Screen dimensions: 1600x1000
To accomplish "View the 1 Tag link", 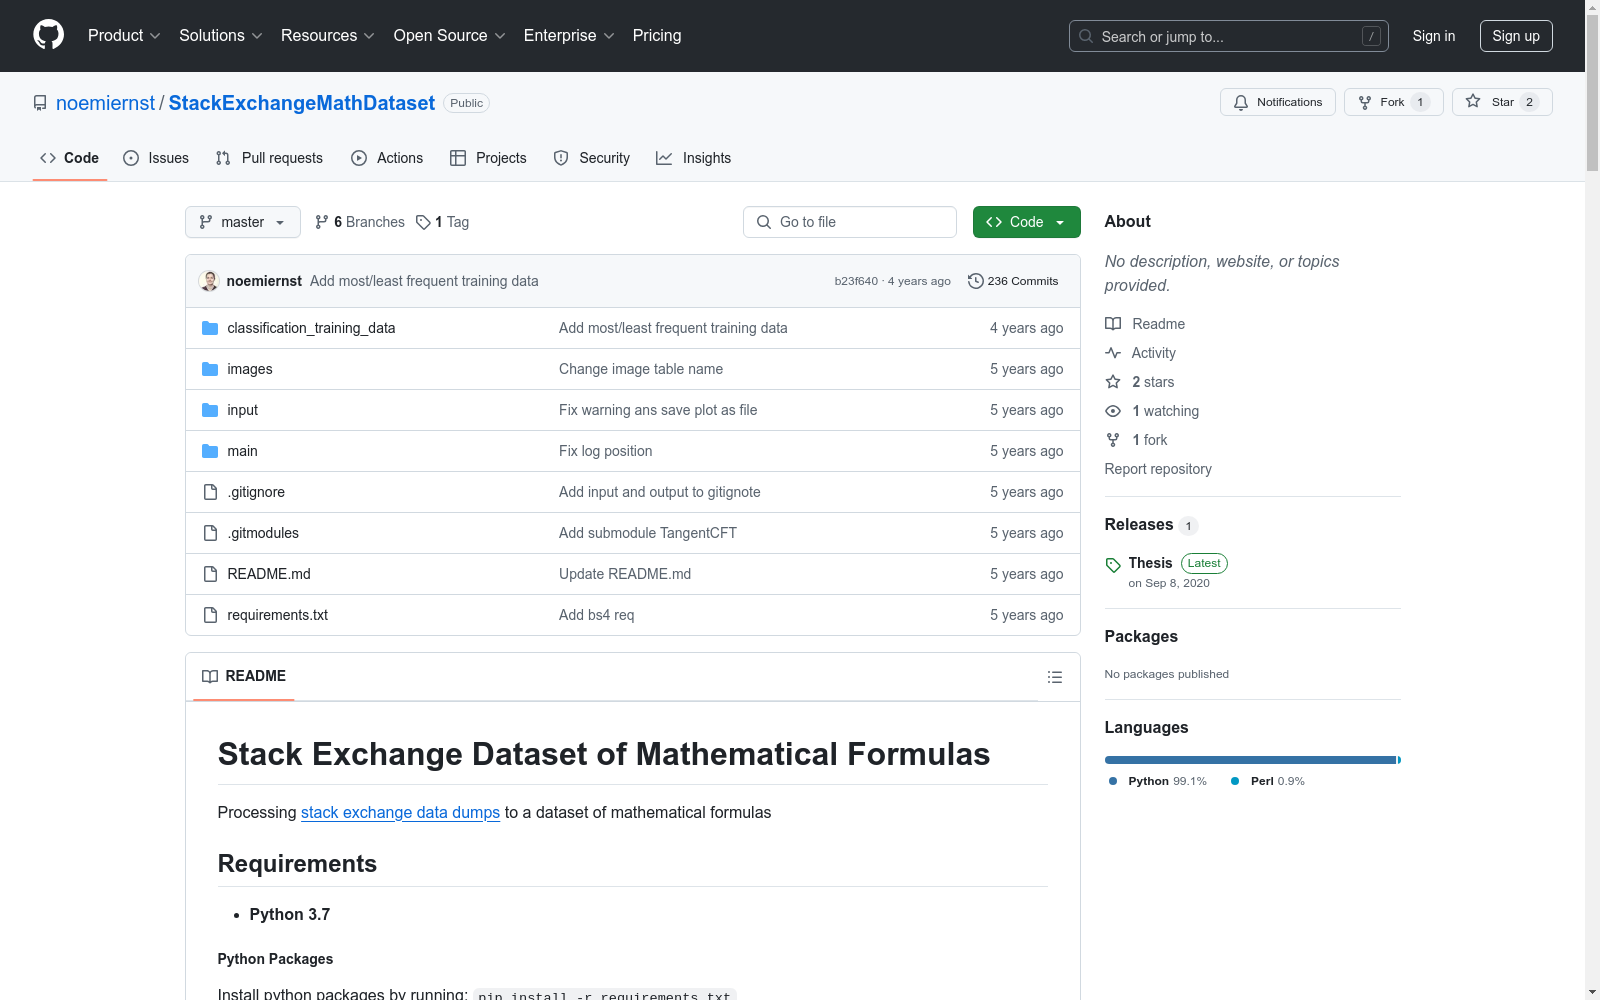I will 443,222.
